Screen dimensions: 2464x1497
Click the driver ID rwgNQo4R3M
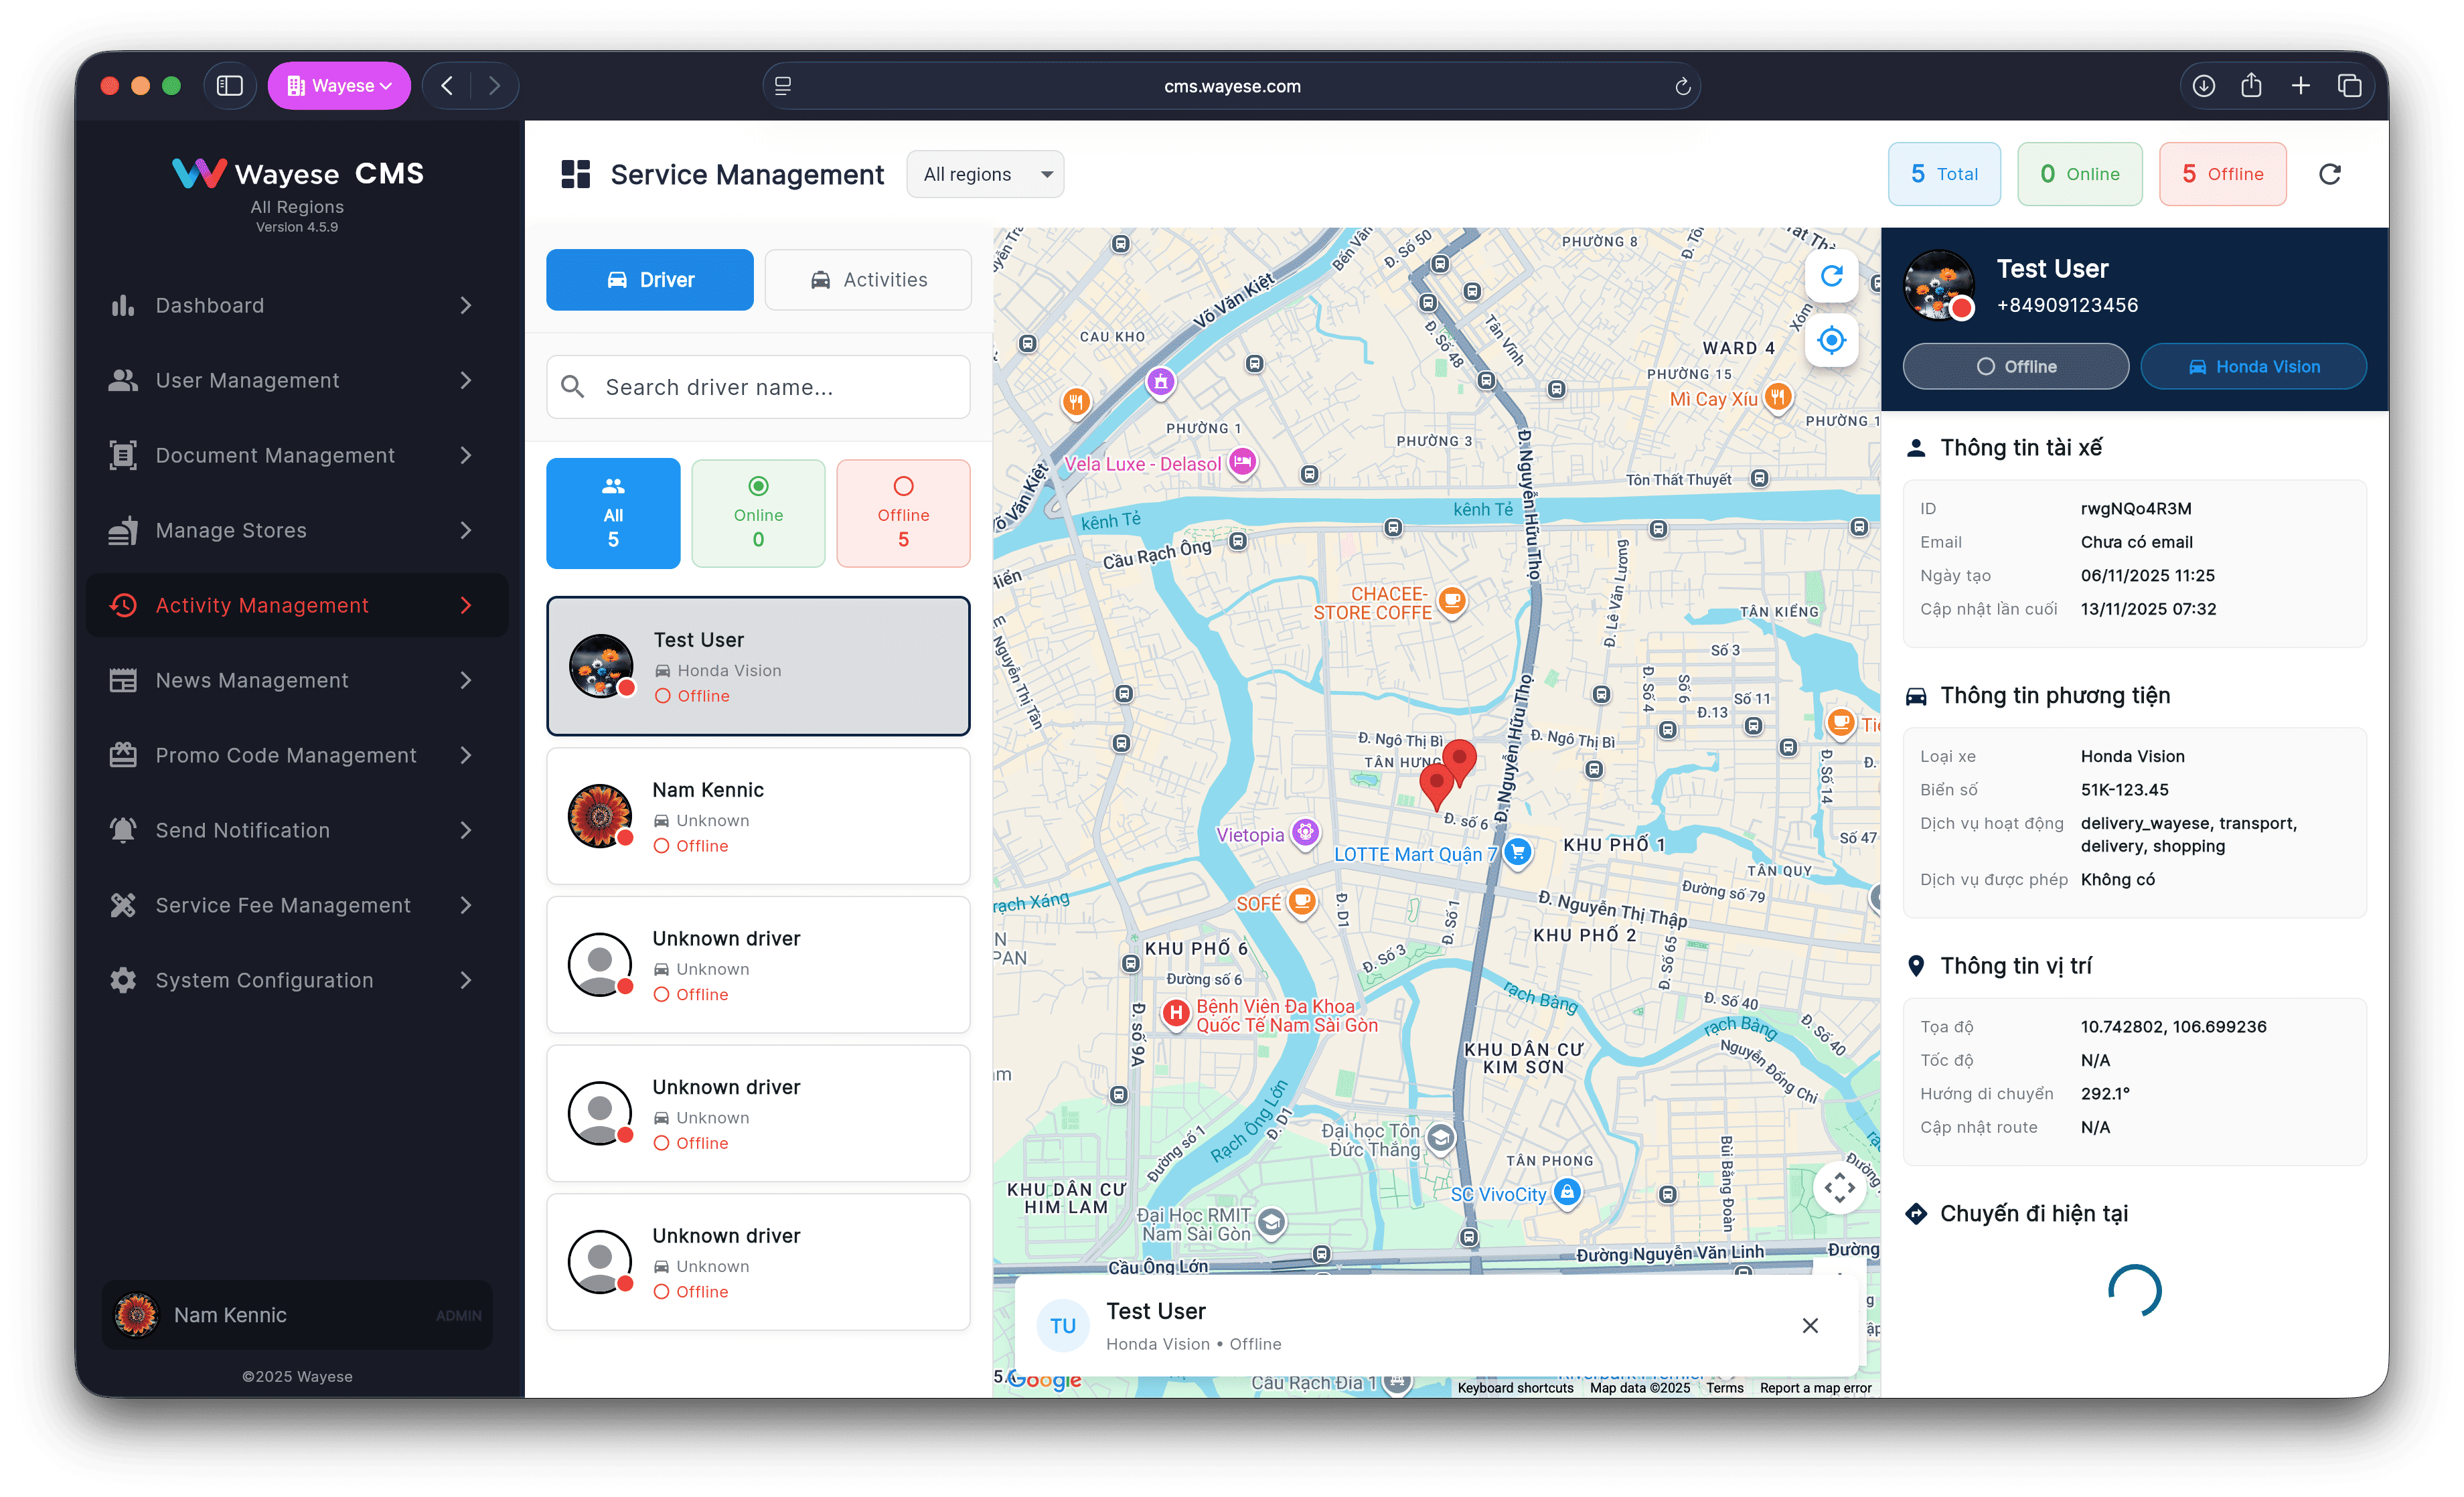2136,508
